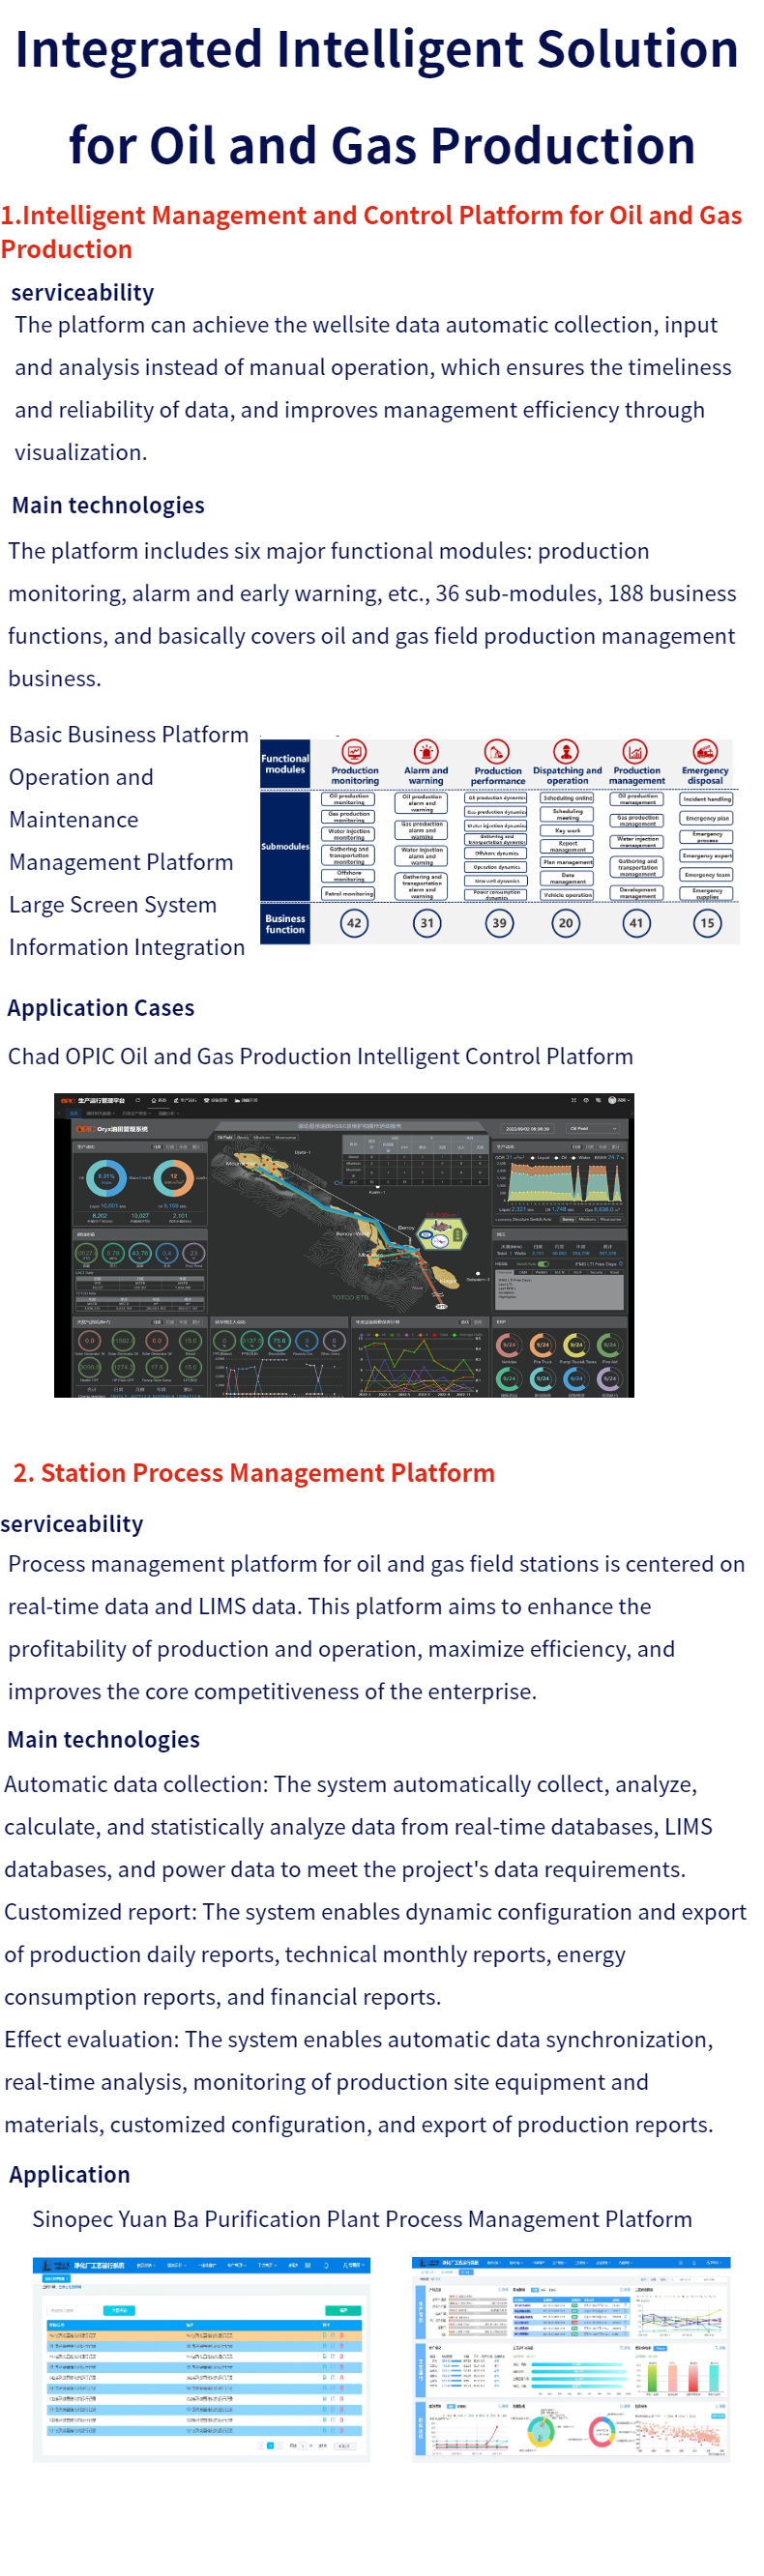The height and width of the screenshot is (2576, 764).
Task: Select the Vehicle operation submodule box
Action: point(567,895)
